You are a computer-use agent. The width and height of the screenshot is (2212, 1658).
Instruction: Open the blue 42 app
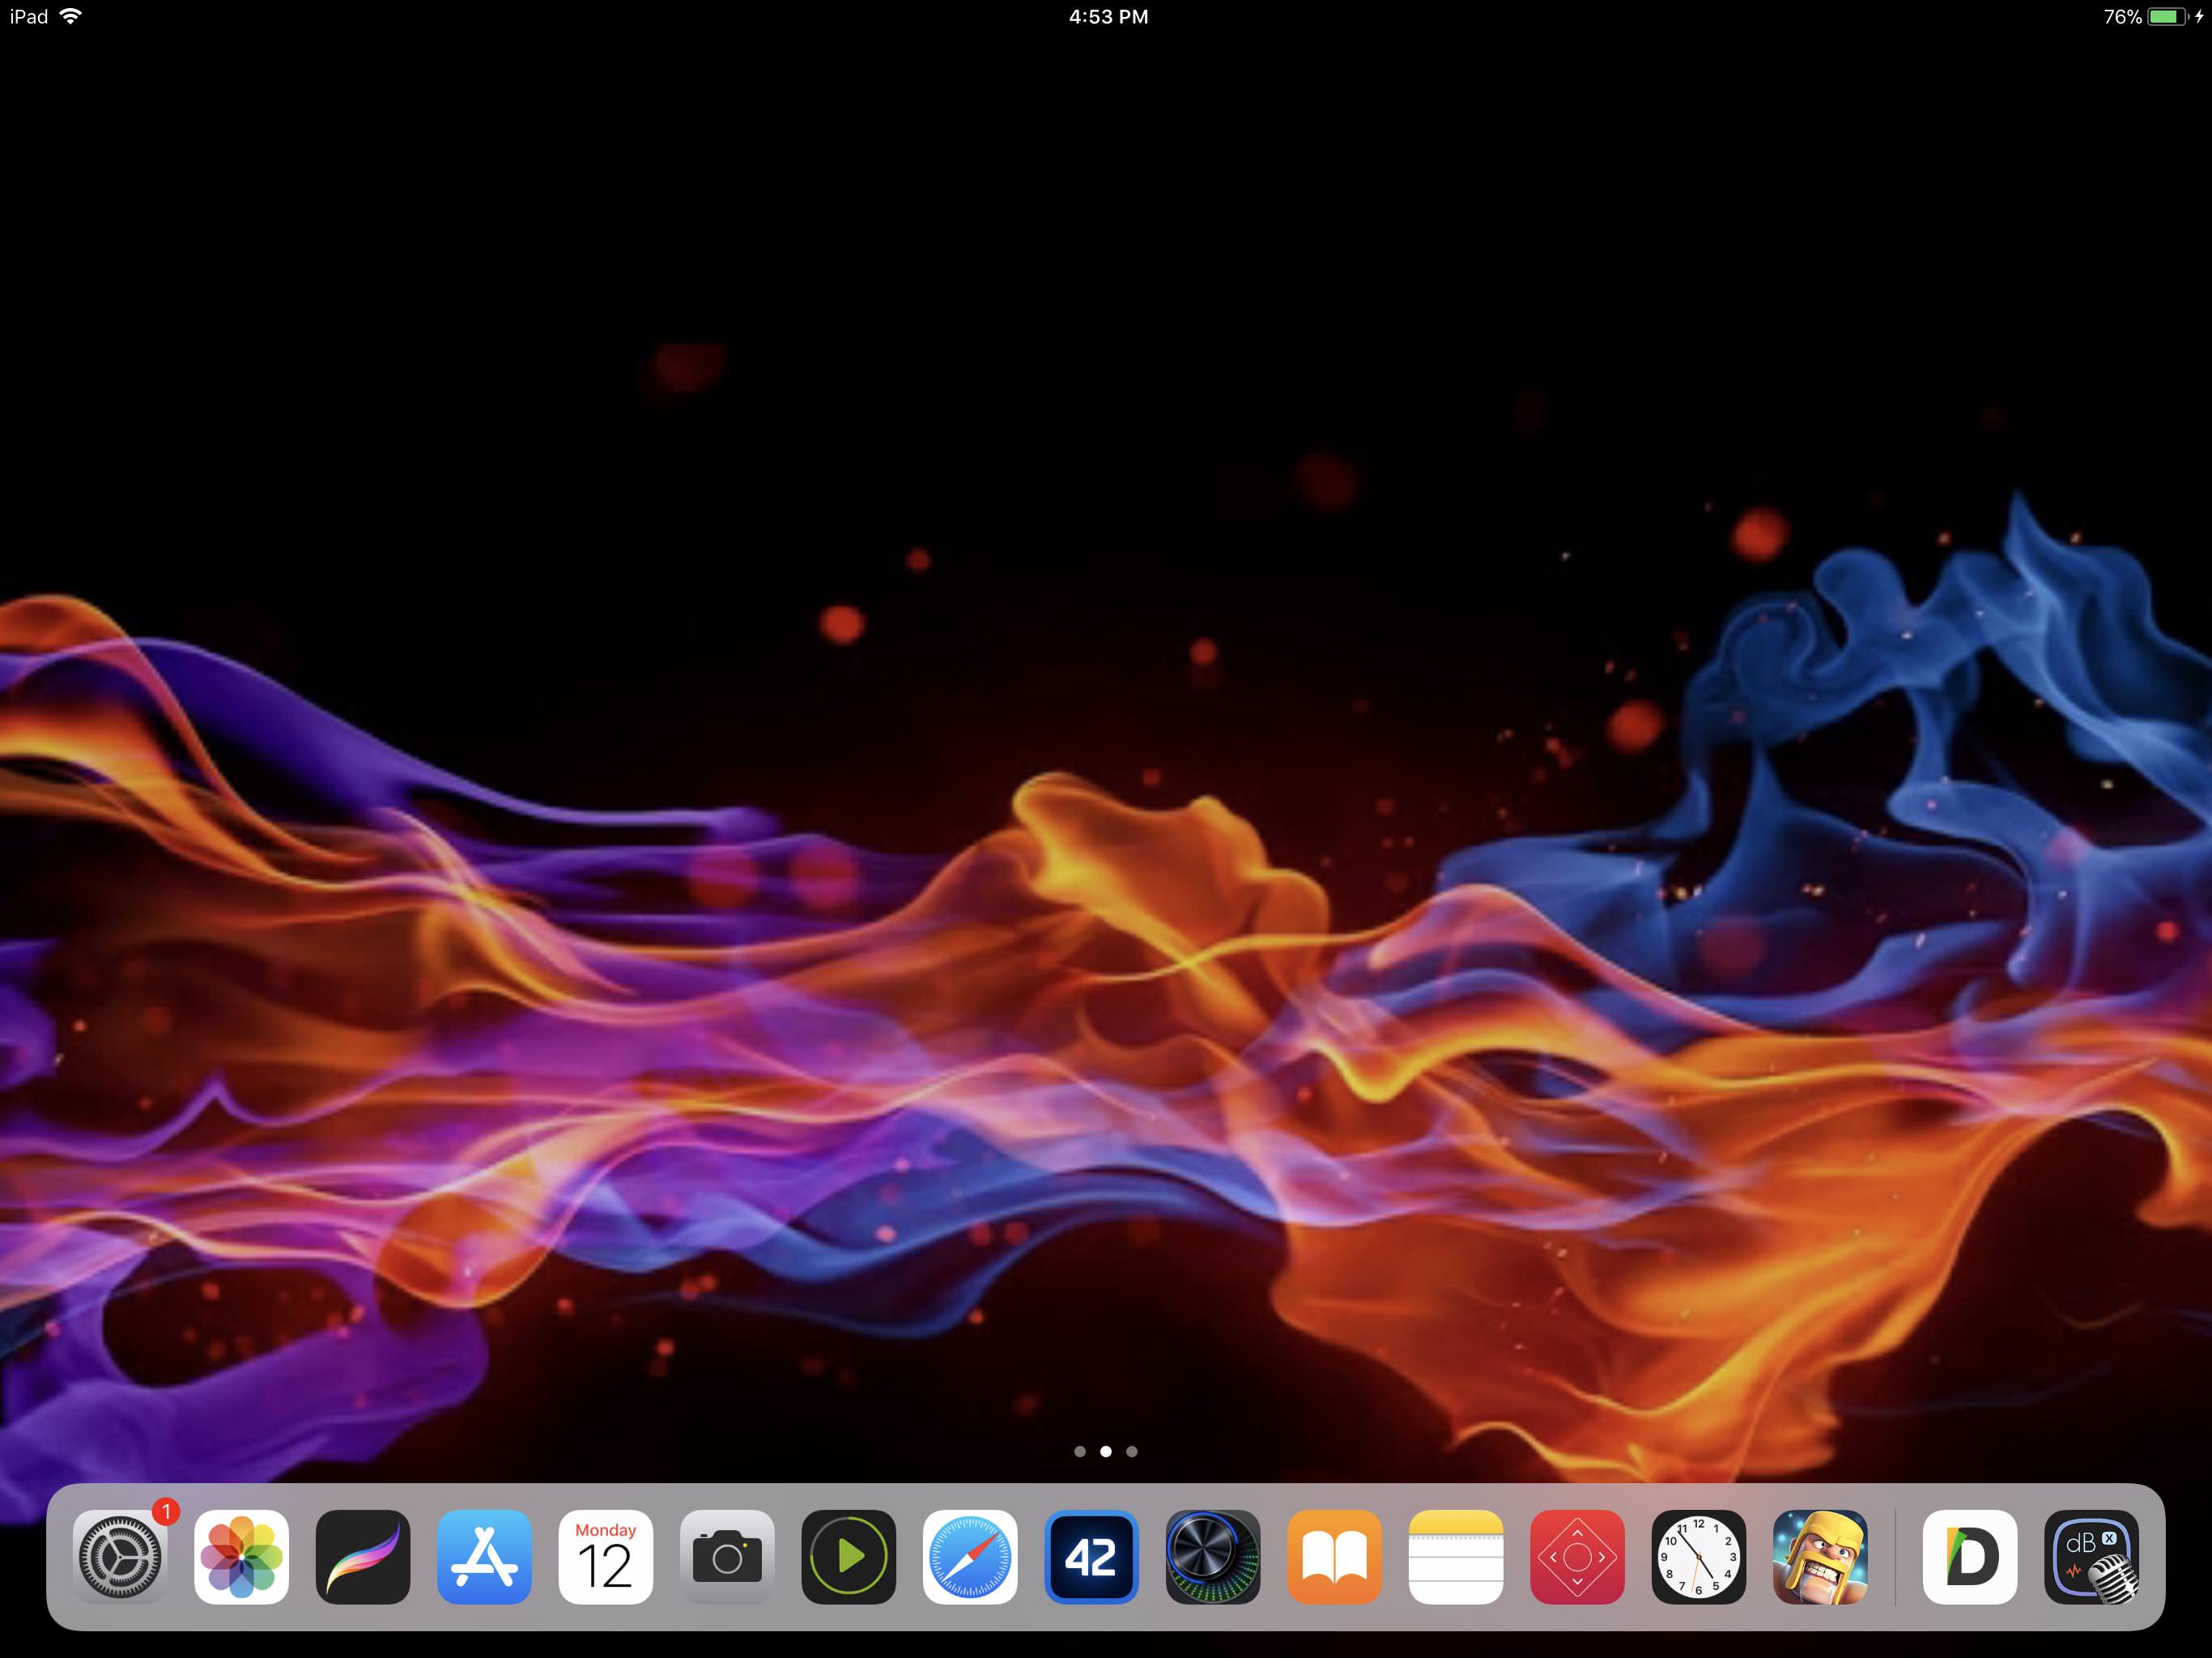(x=1091, y=1557)
